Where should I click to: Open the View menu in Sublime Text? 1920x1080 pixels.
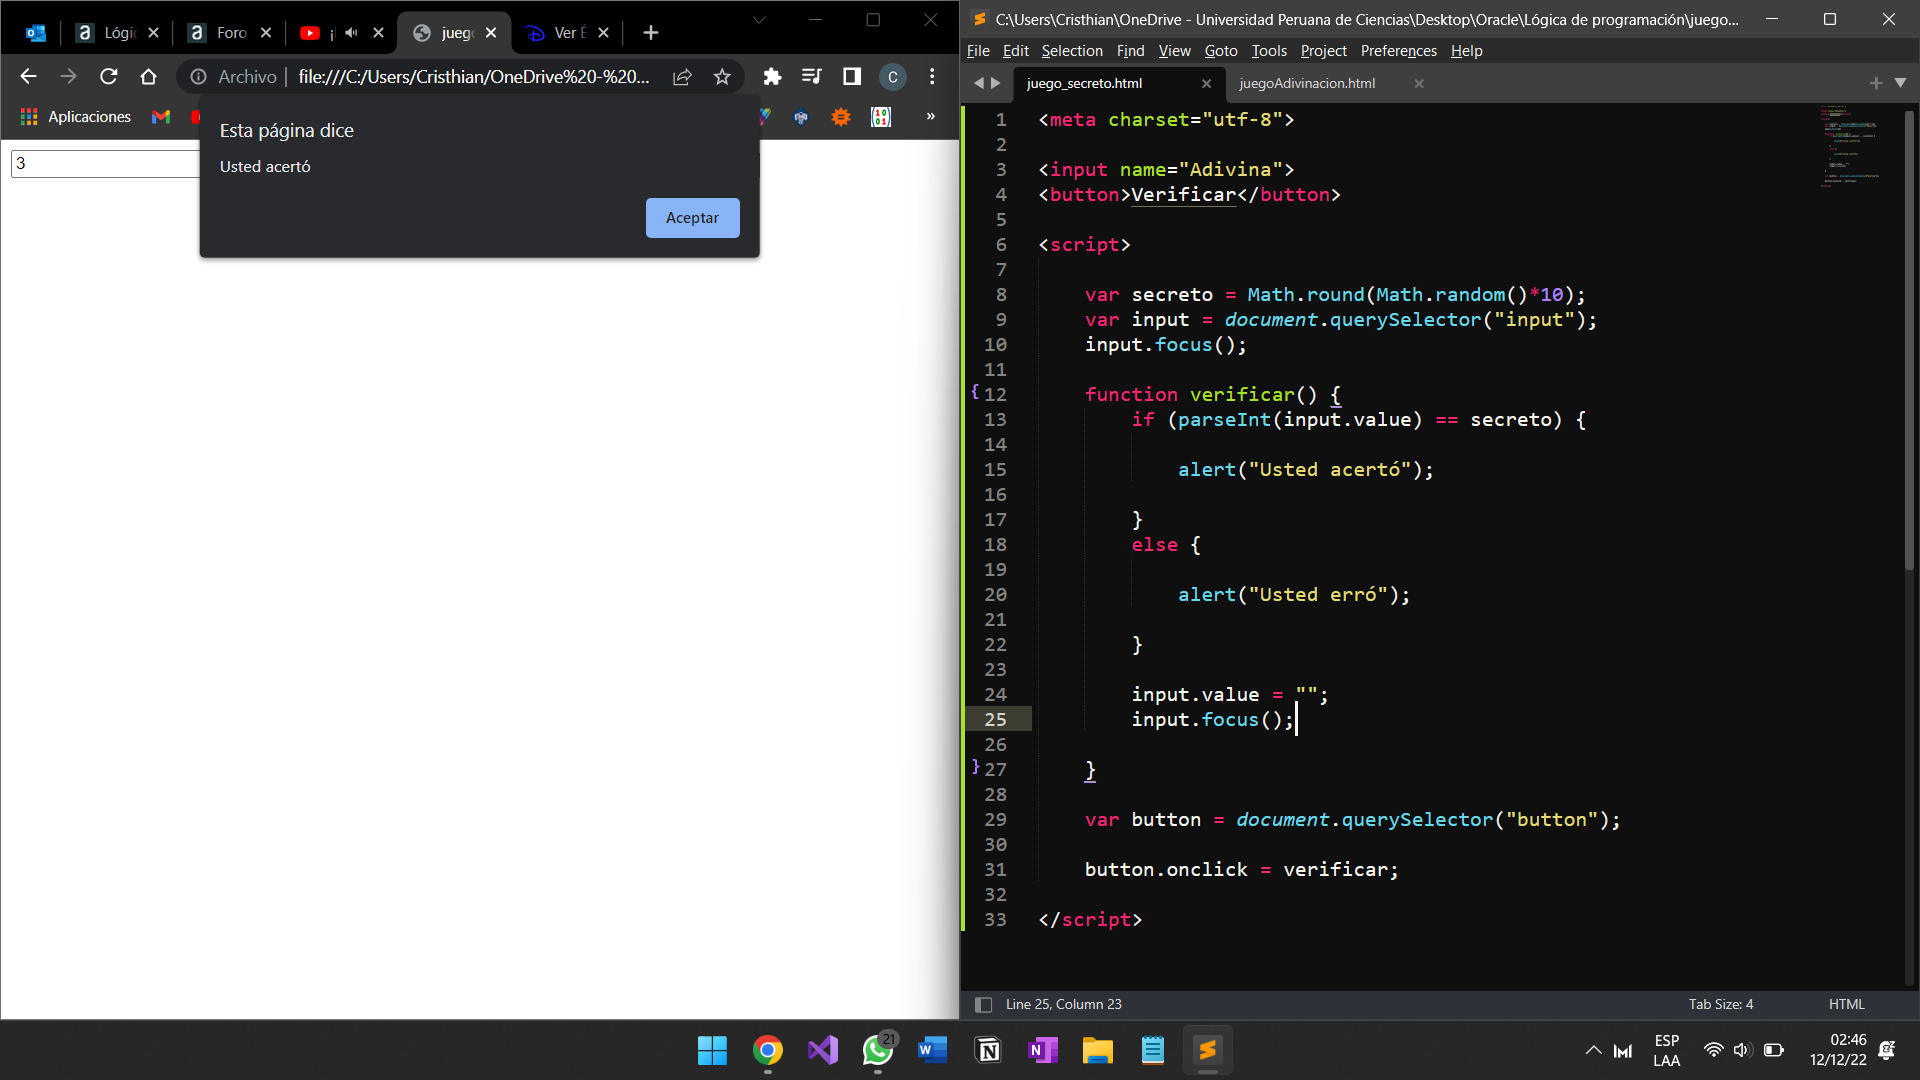1175,51
